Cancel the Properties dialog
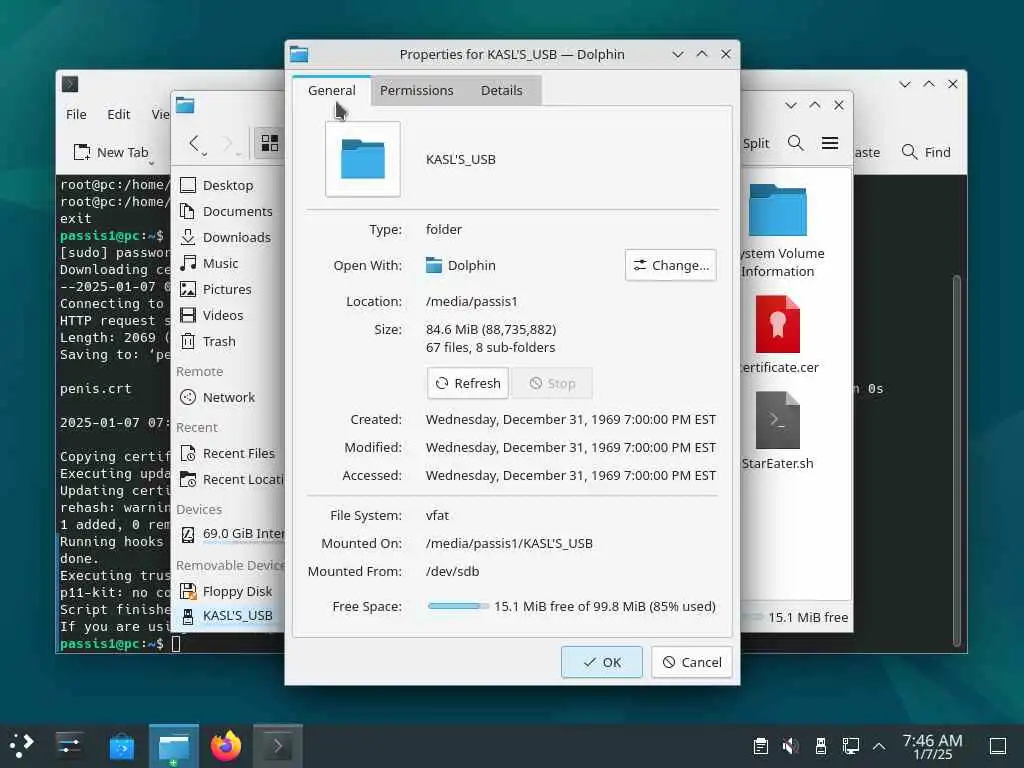1024x768 pixels. tap(692, 662)
